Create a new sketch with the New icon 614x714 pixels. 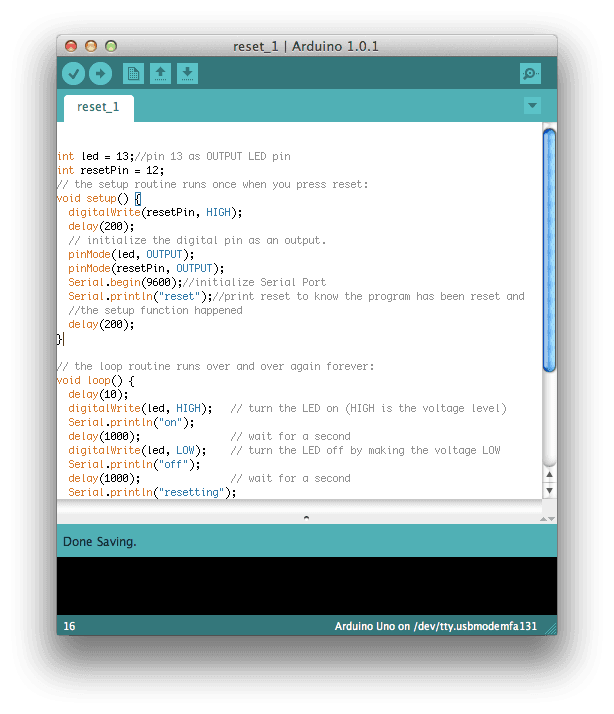(x=133, y=73)
